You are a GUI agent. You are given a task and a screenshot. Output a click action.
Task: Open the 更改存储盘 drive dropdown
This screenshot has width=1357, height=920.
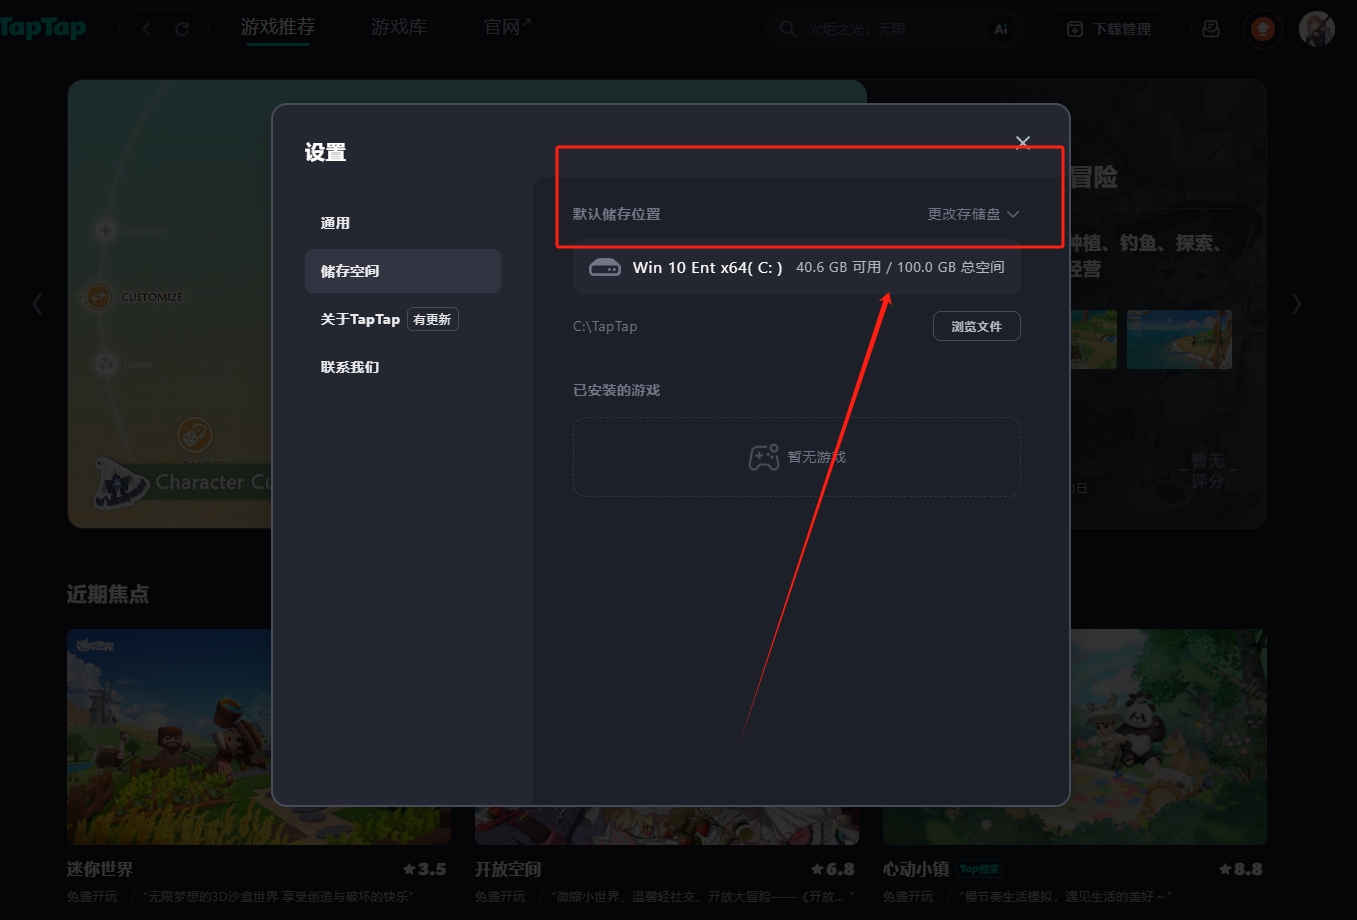point(971,213)
